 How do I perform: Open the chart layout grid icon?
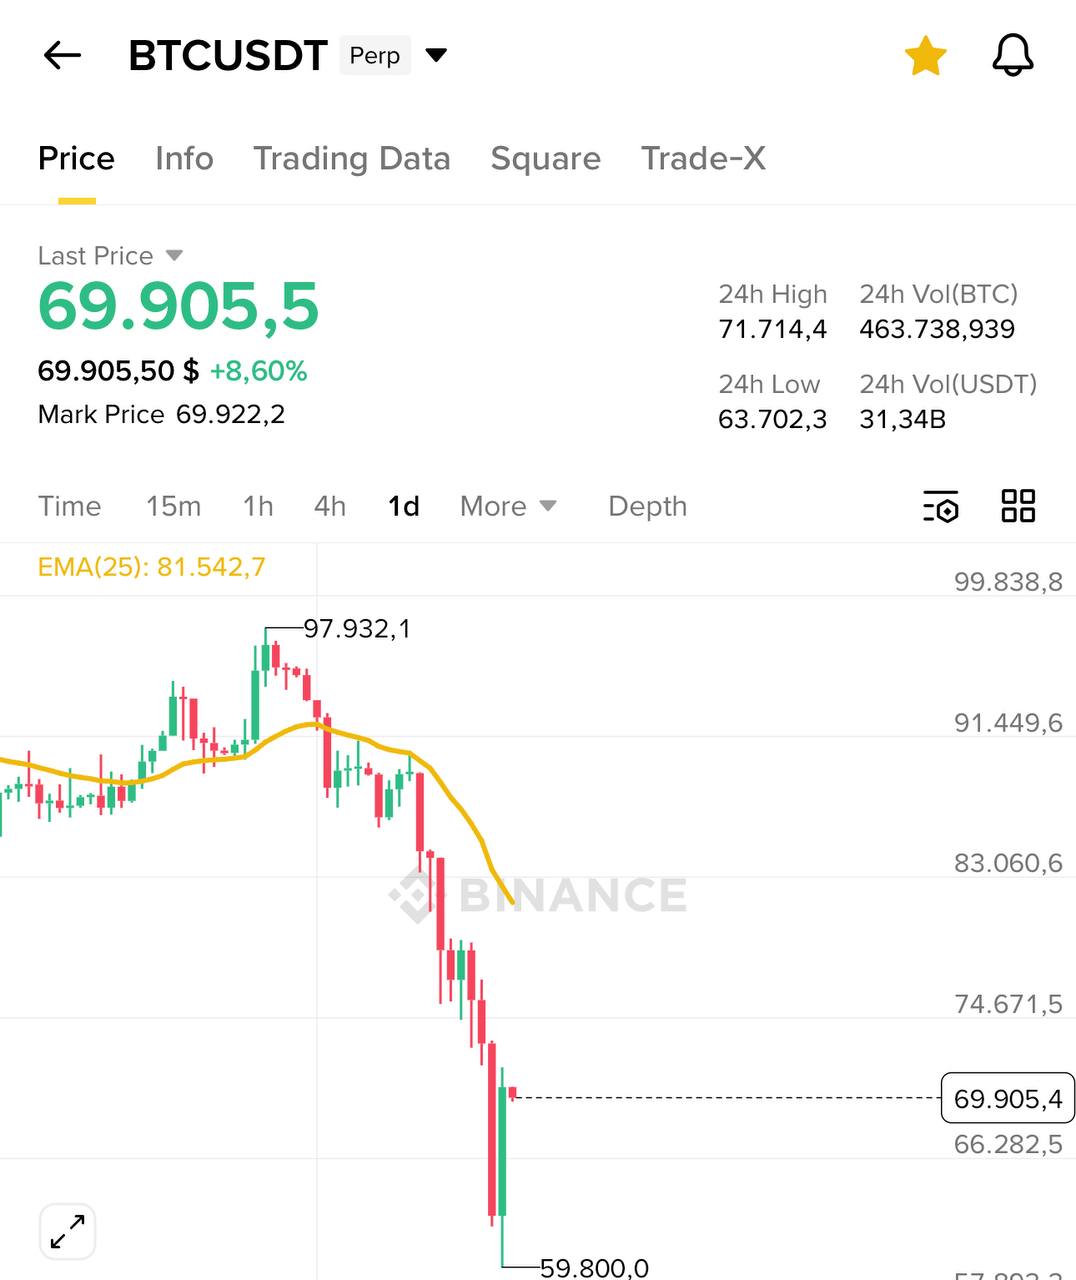1019,507
